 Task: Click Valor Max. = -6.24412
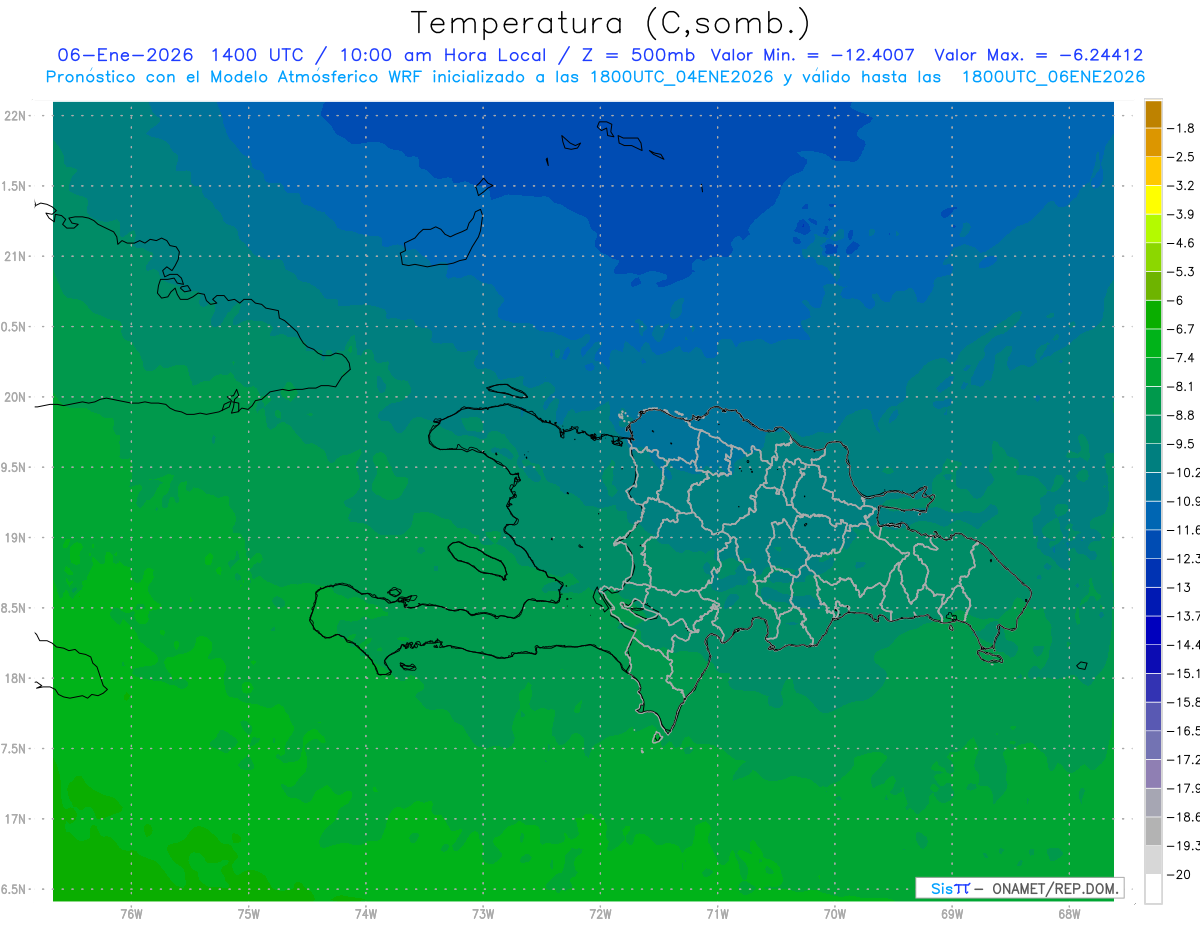pyautogui.click(x=1038, y=55)
